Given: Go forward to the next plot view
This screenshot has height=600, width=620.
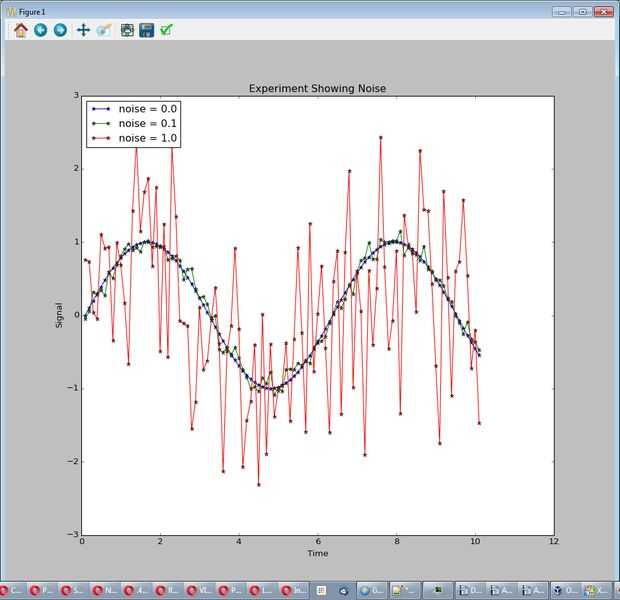Looking at the screenshot, I should pyautogui.click(x=60, y=30).
